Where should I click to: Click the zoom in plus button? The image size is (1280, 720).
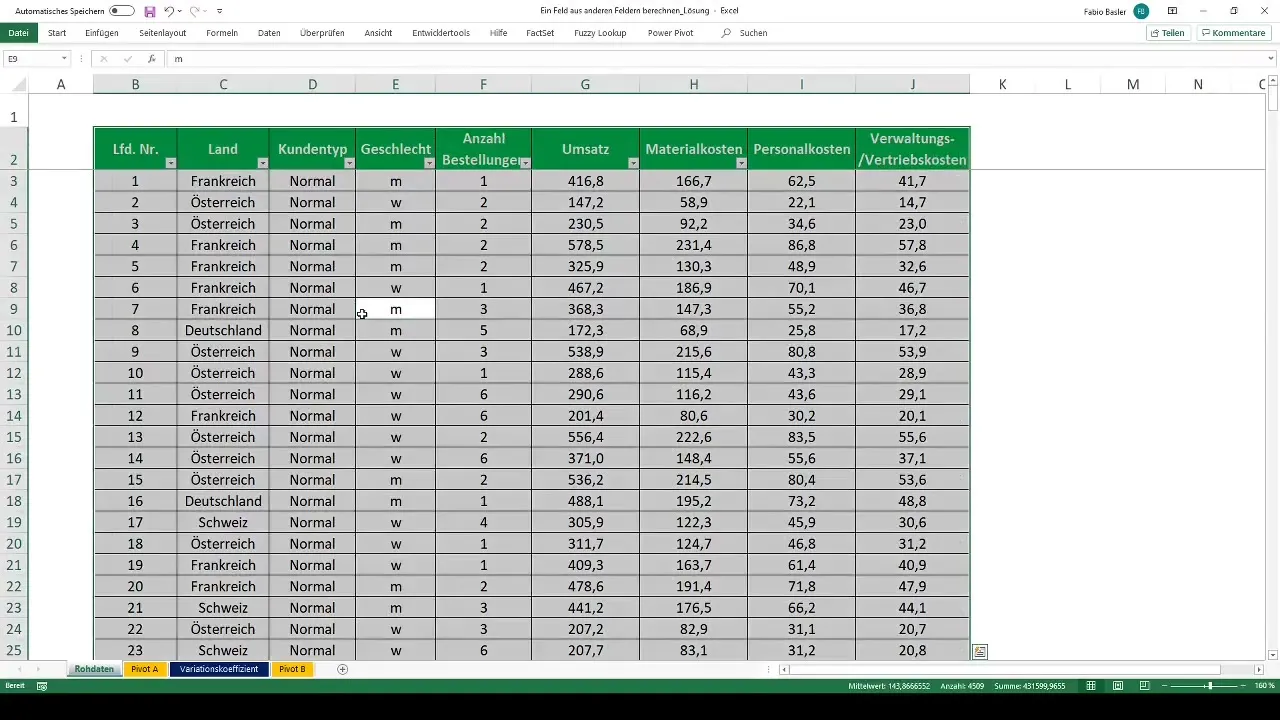pyautogui.click(x=1245, y=686)
